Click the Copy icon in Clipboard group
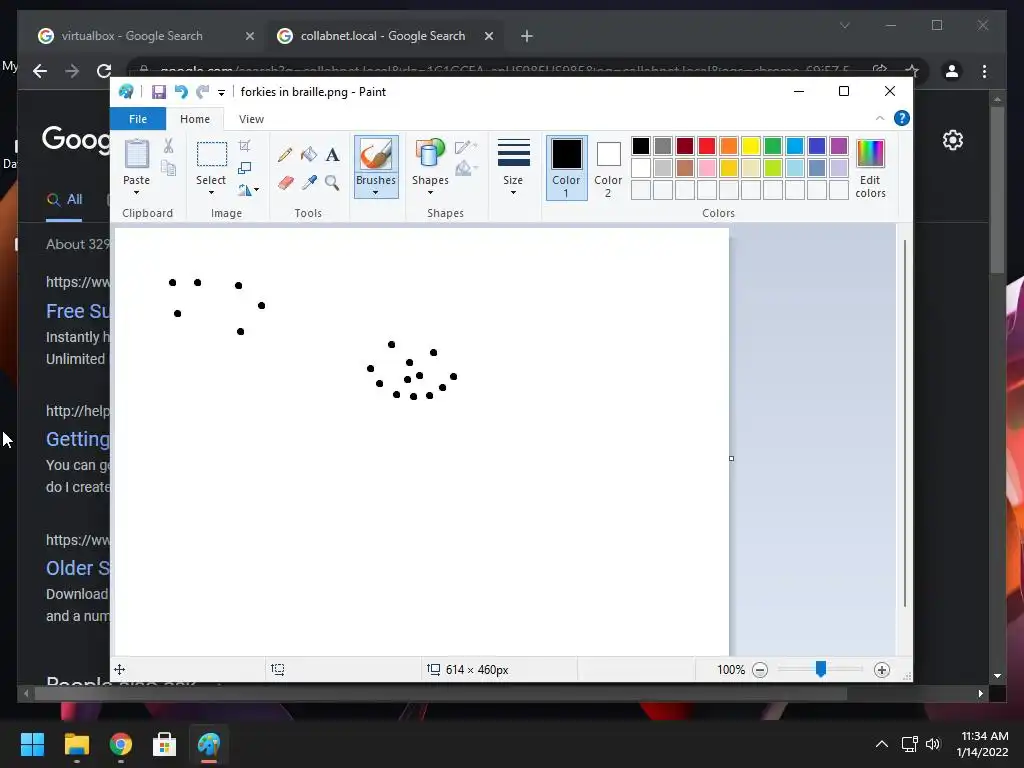This screenshot has height=768, width=1024. pyautogui.click(x=168, y=168)
